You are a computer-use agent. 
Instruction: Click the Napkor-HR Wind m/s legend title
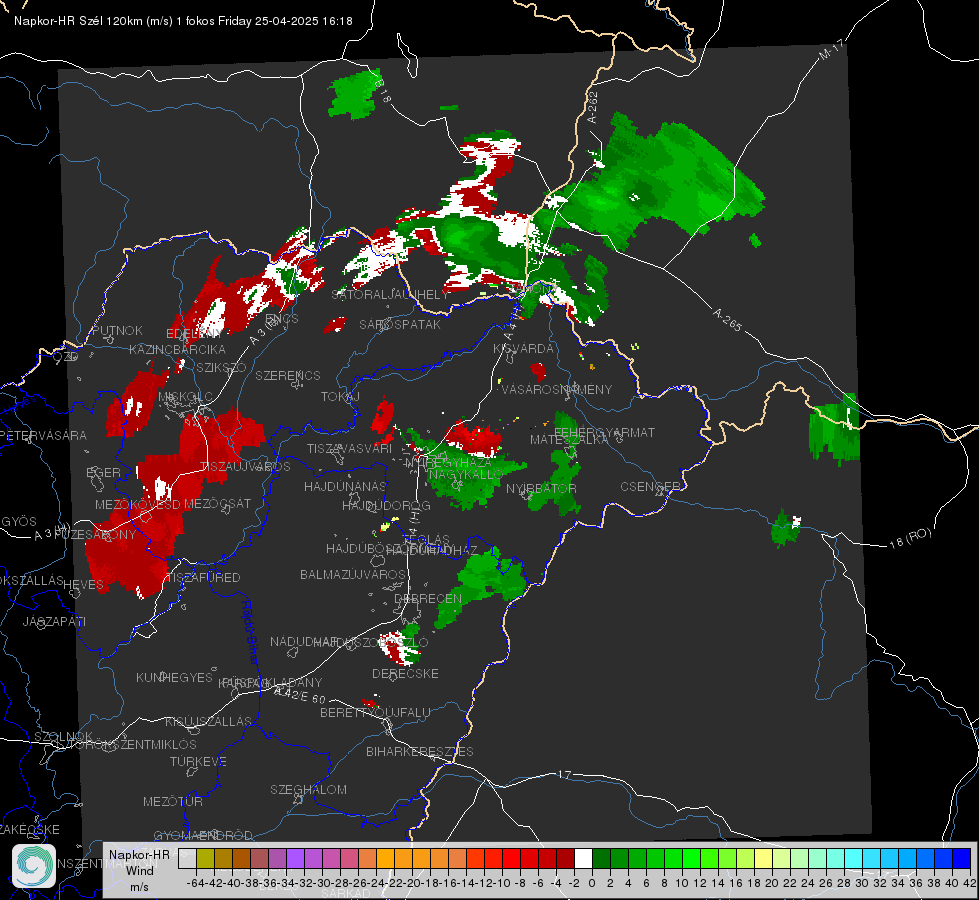(x=139, y=870)
